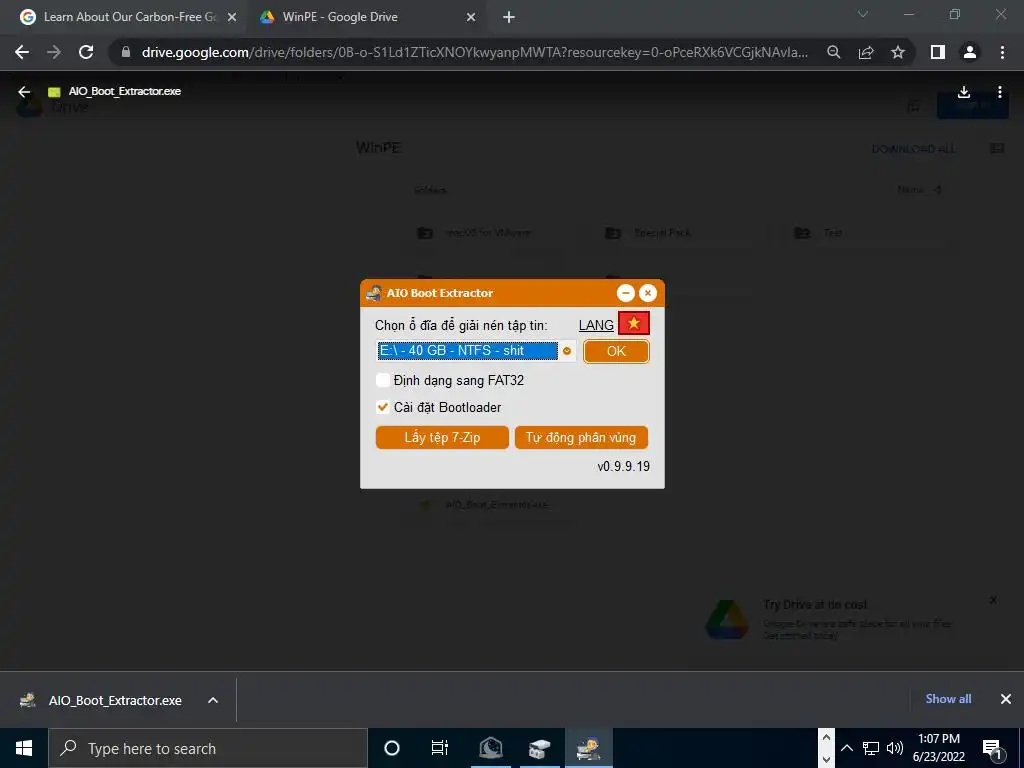Show hidden system tray icons
The height and width of the screenshot is (768, 1024).
tap(846, 748)
